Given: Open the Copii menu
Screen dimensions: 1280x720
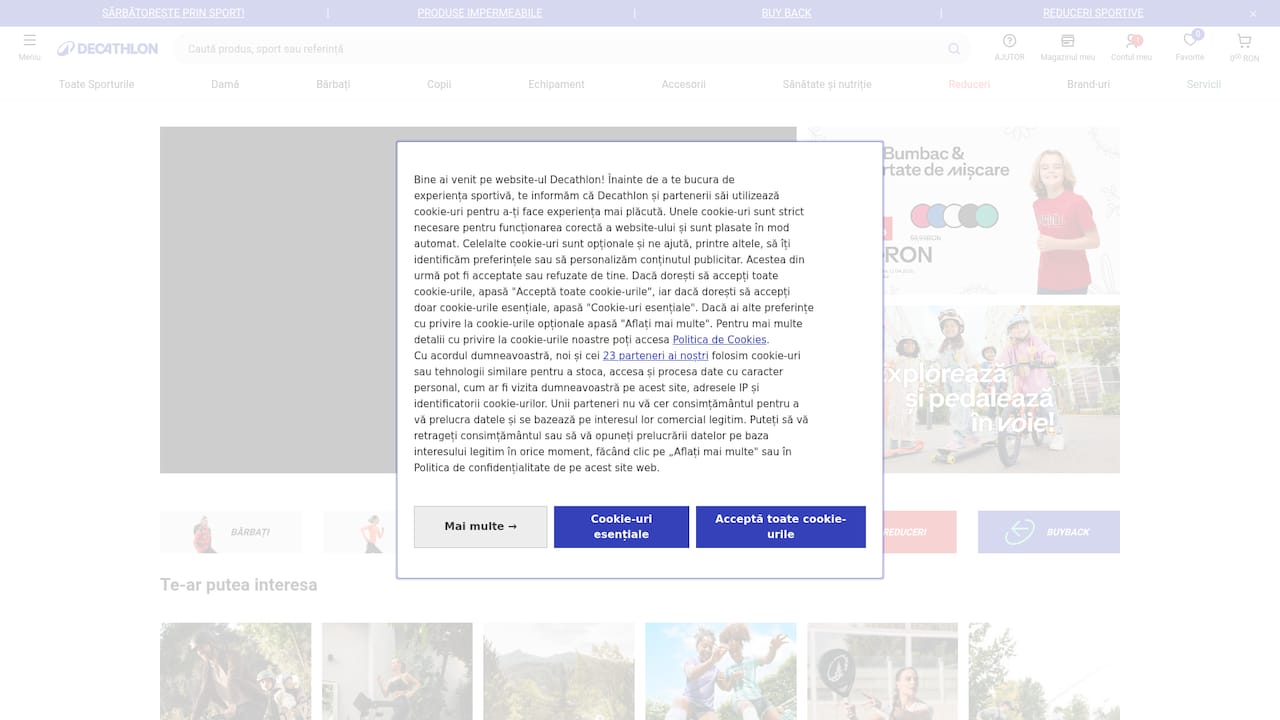Looking at the screenshot, I should tap(439, 84).
